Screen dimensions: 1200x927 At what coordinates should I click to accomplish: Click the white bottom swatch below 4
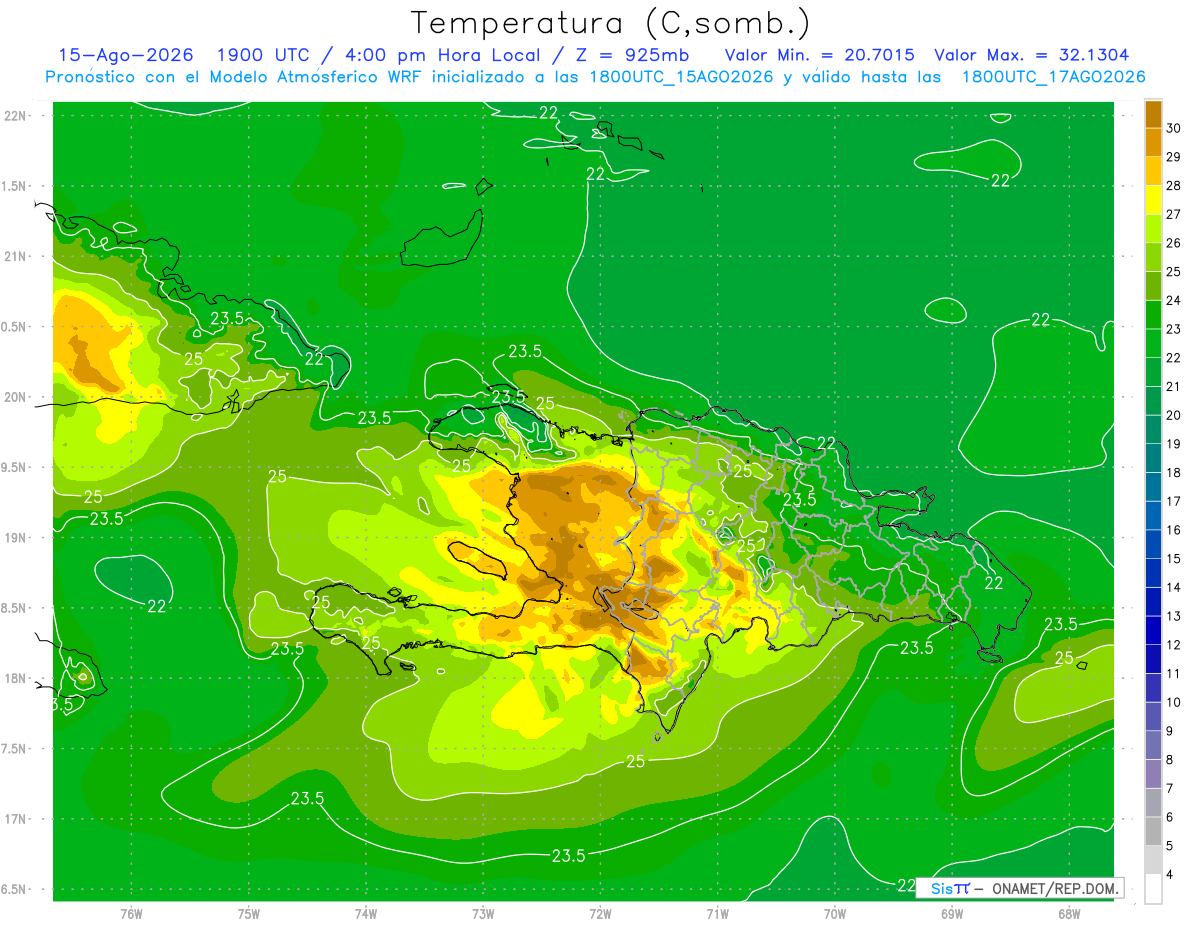[x=1153, y=889]
